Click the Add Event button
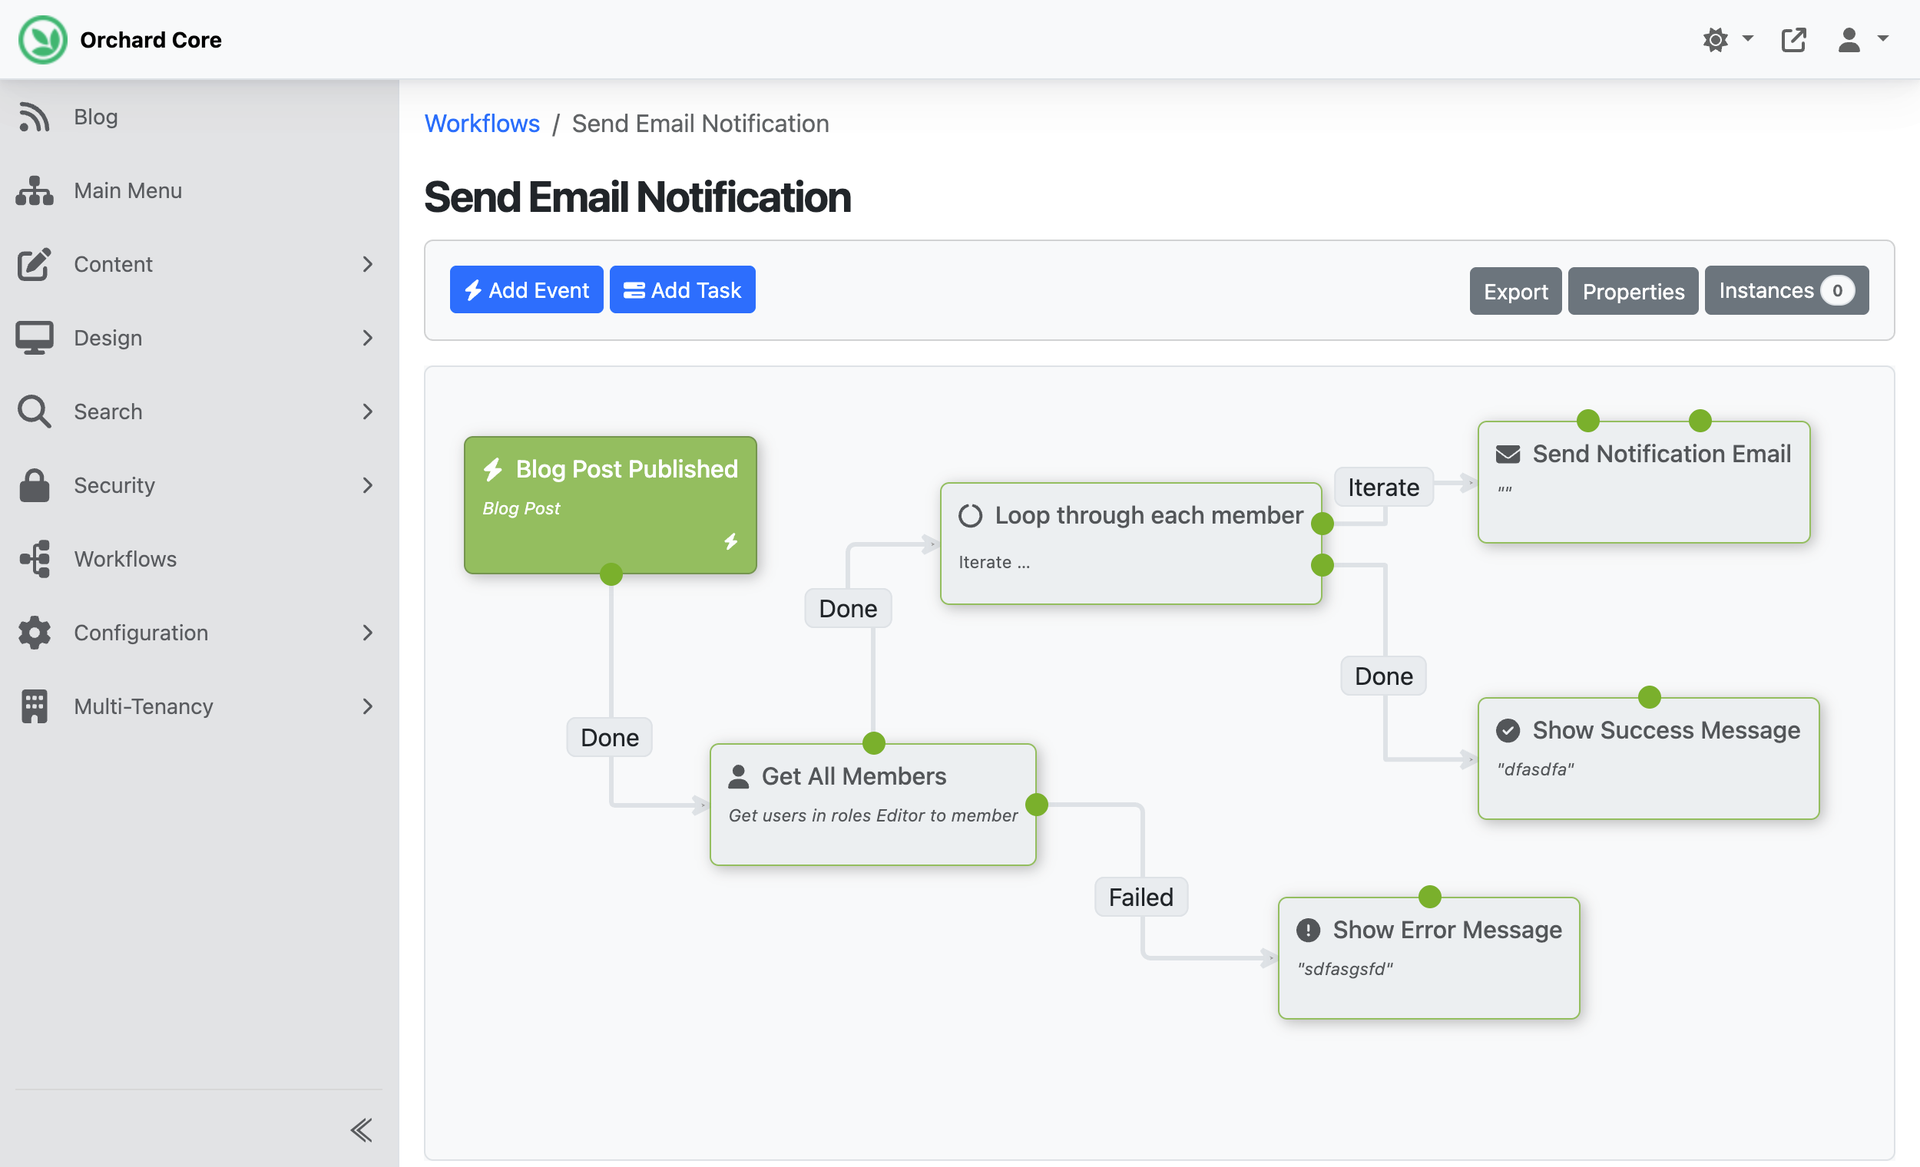The height and width of the screenshot is (1167, 1920). (x=526, y=290)
